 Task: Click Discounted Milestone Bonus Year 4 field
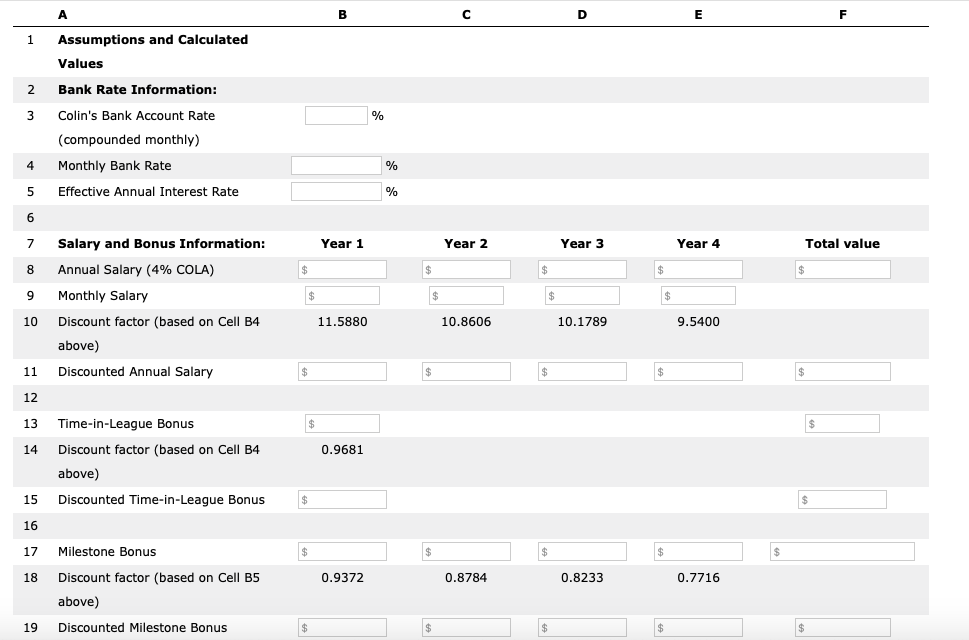(x=698, y=628)
